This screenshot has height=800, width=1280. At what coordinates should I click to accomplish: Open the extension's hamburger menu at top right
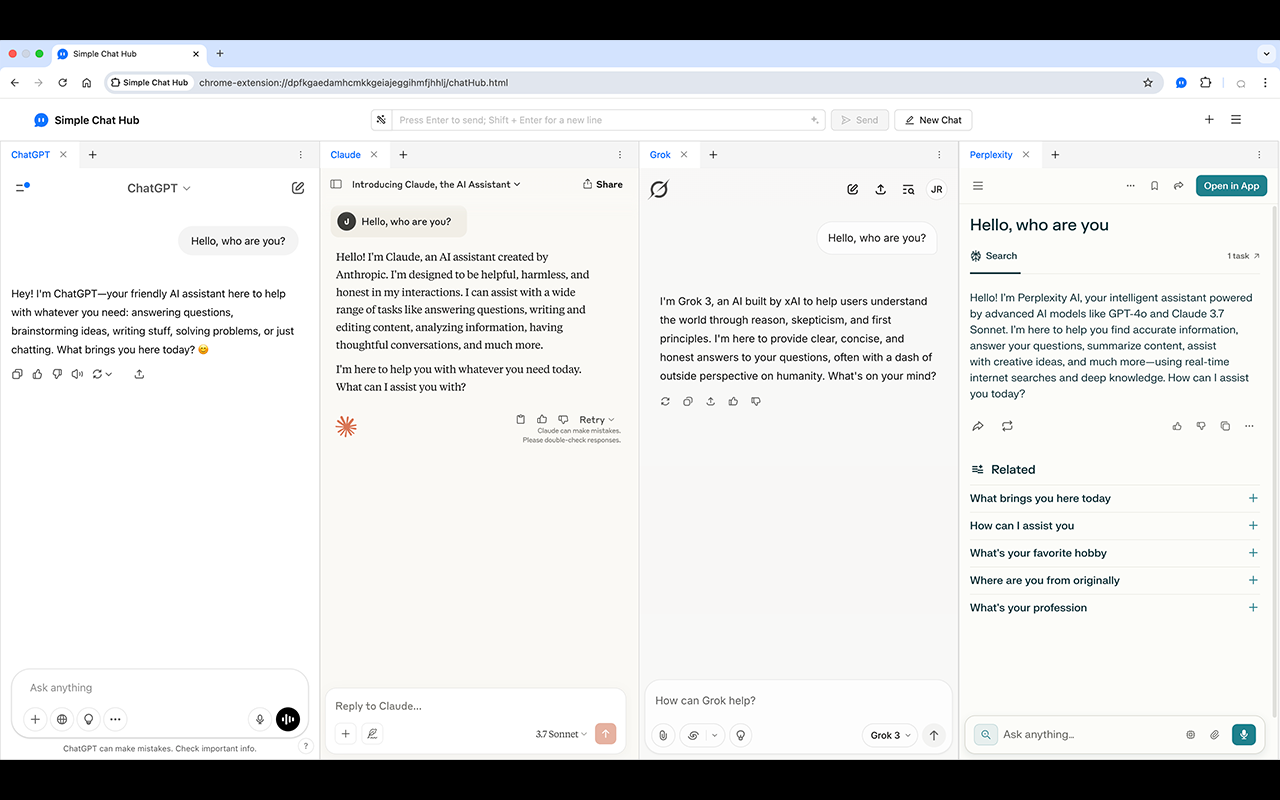1236,120
